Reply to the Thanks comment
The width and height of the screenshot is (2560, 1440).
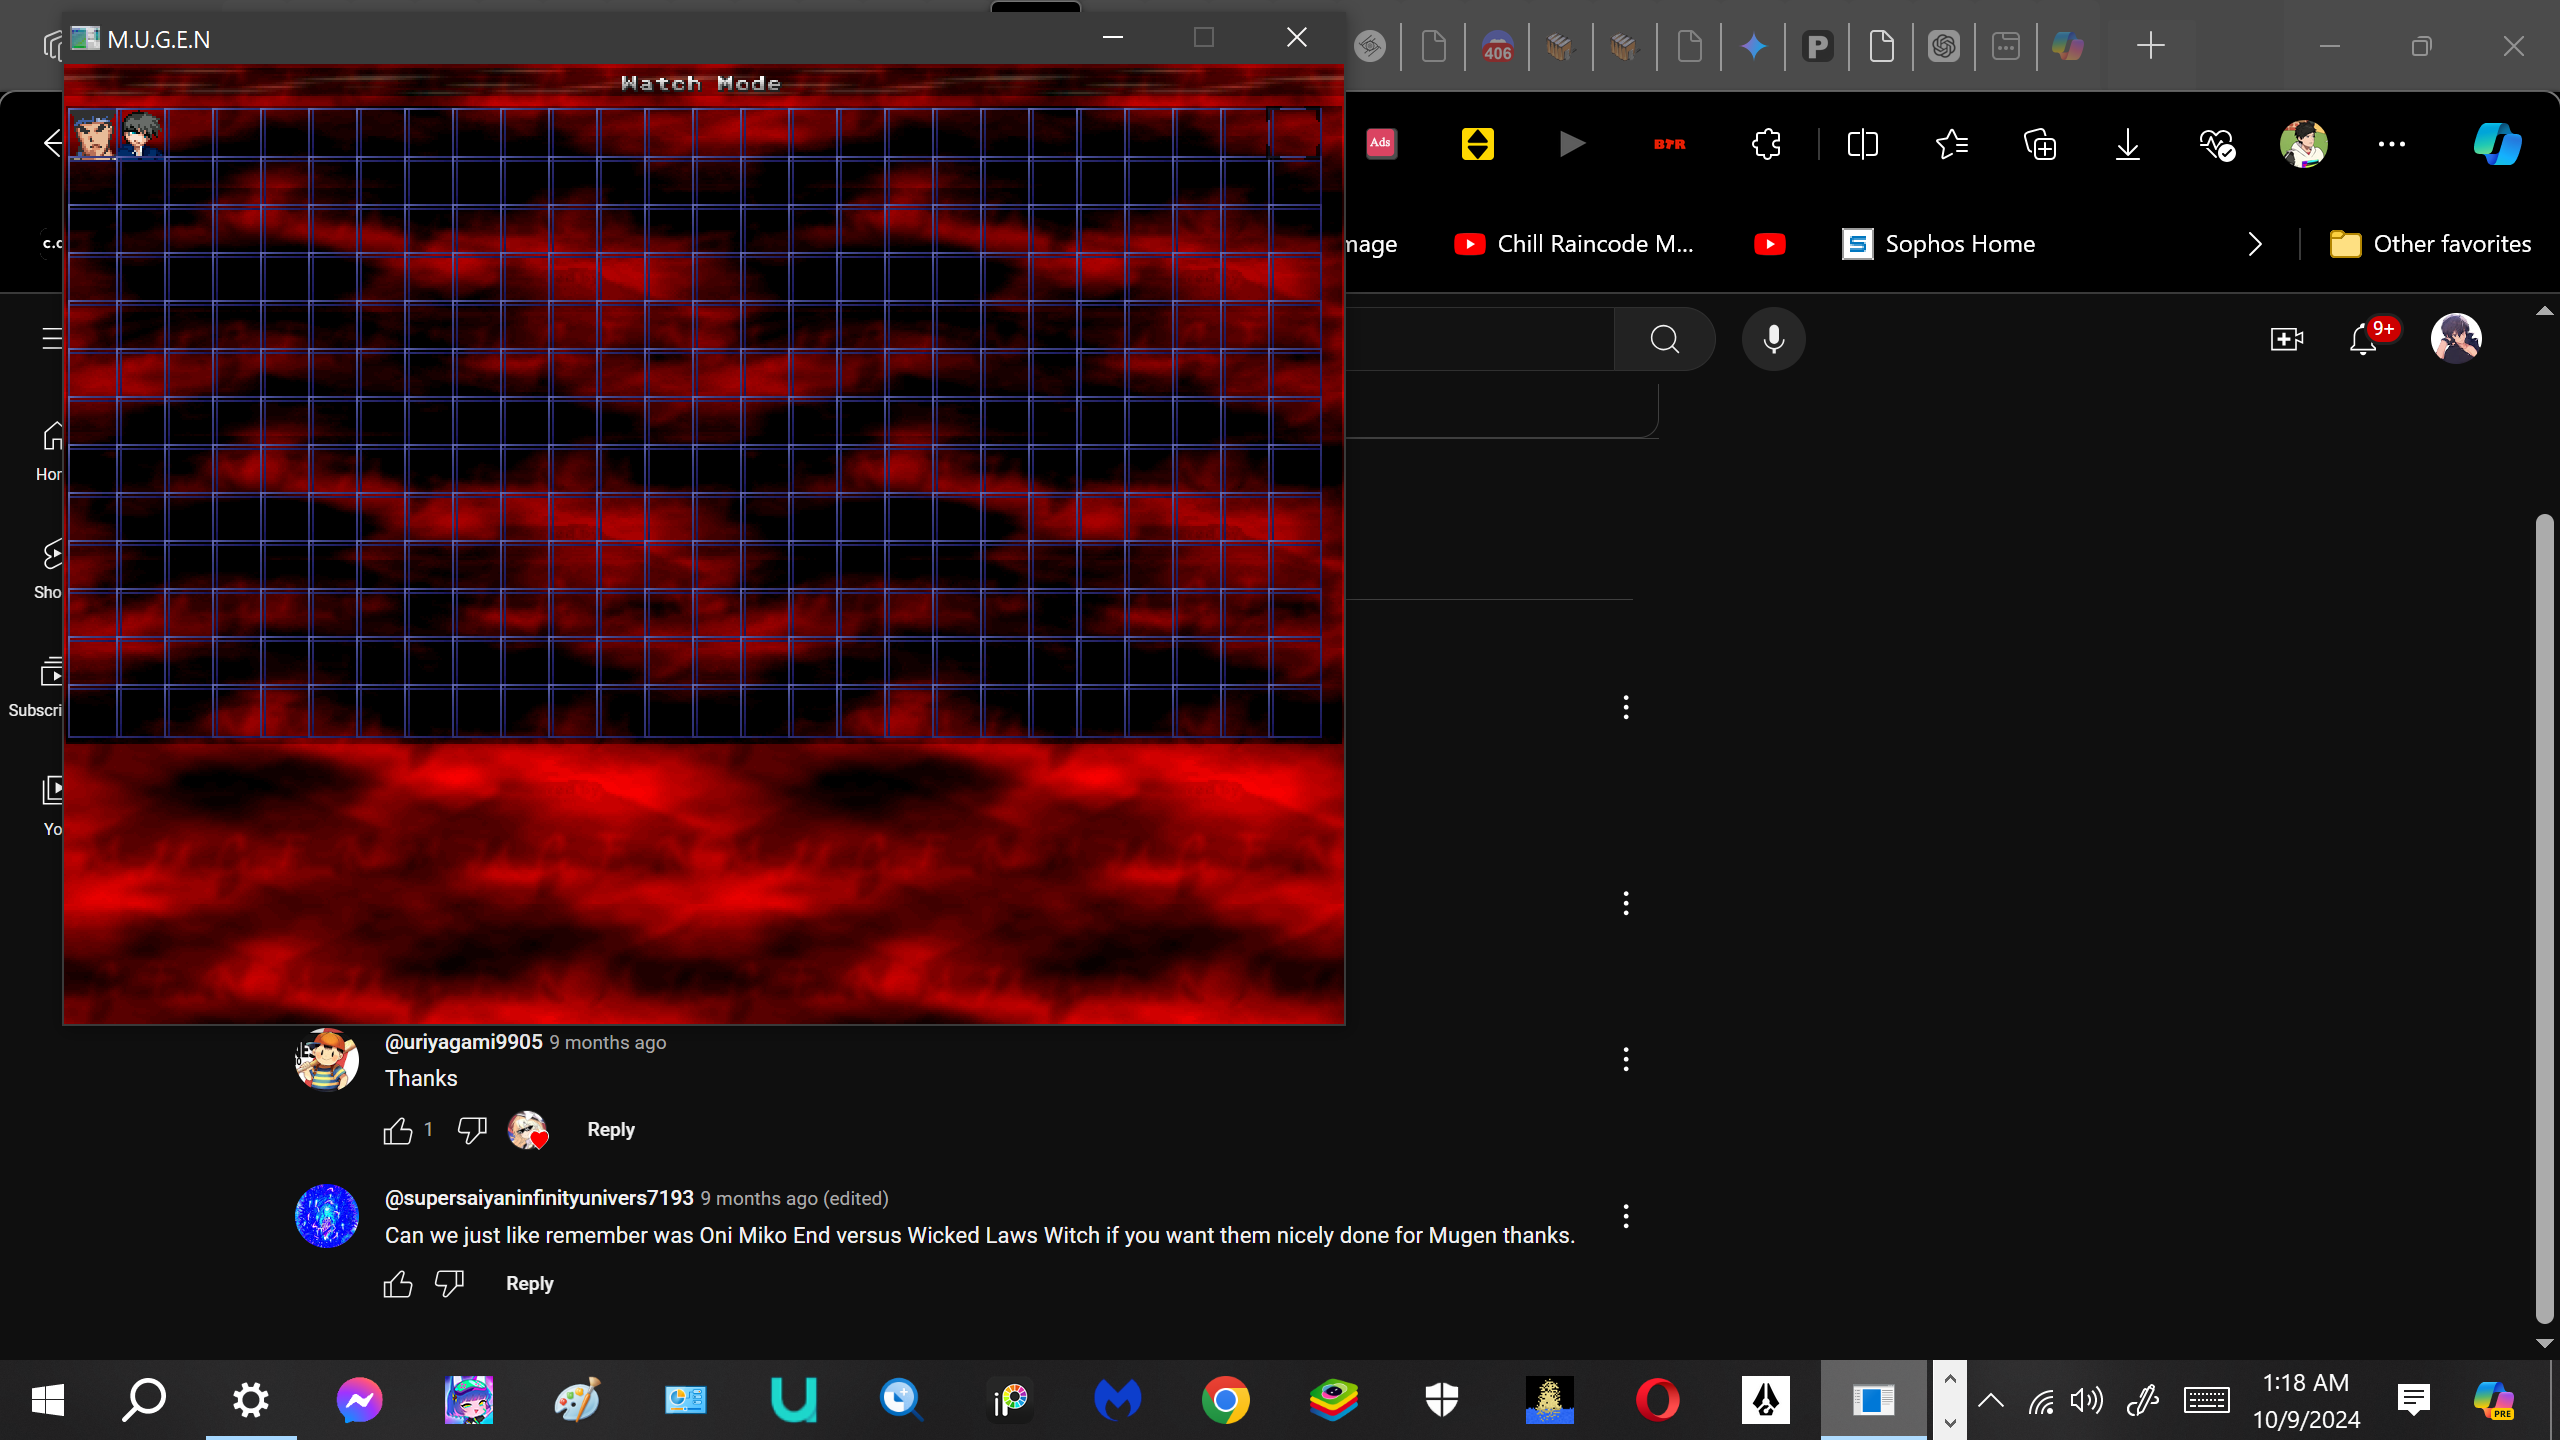click(x=610, y=1130)
